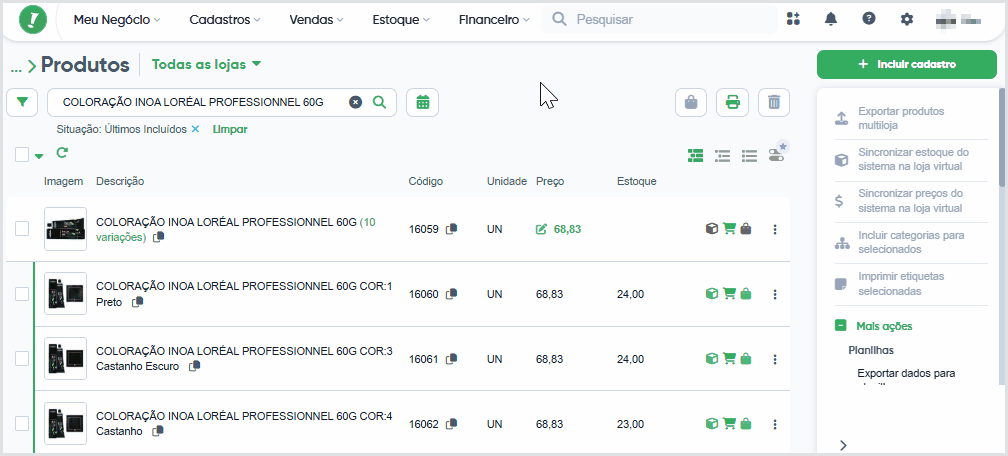Open the Financeiro menu

494,20
